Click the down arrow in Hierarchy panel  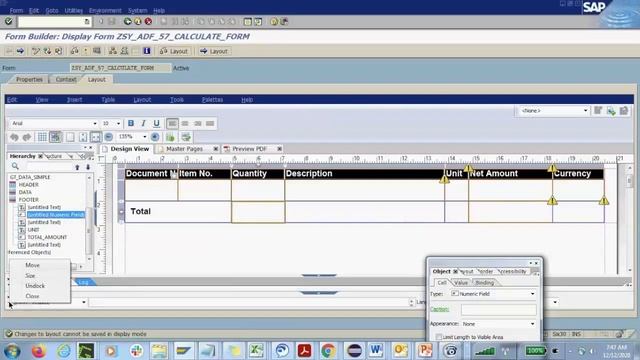(88, 167)
